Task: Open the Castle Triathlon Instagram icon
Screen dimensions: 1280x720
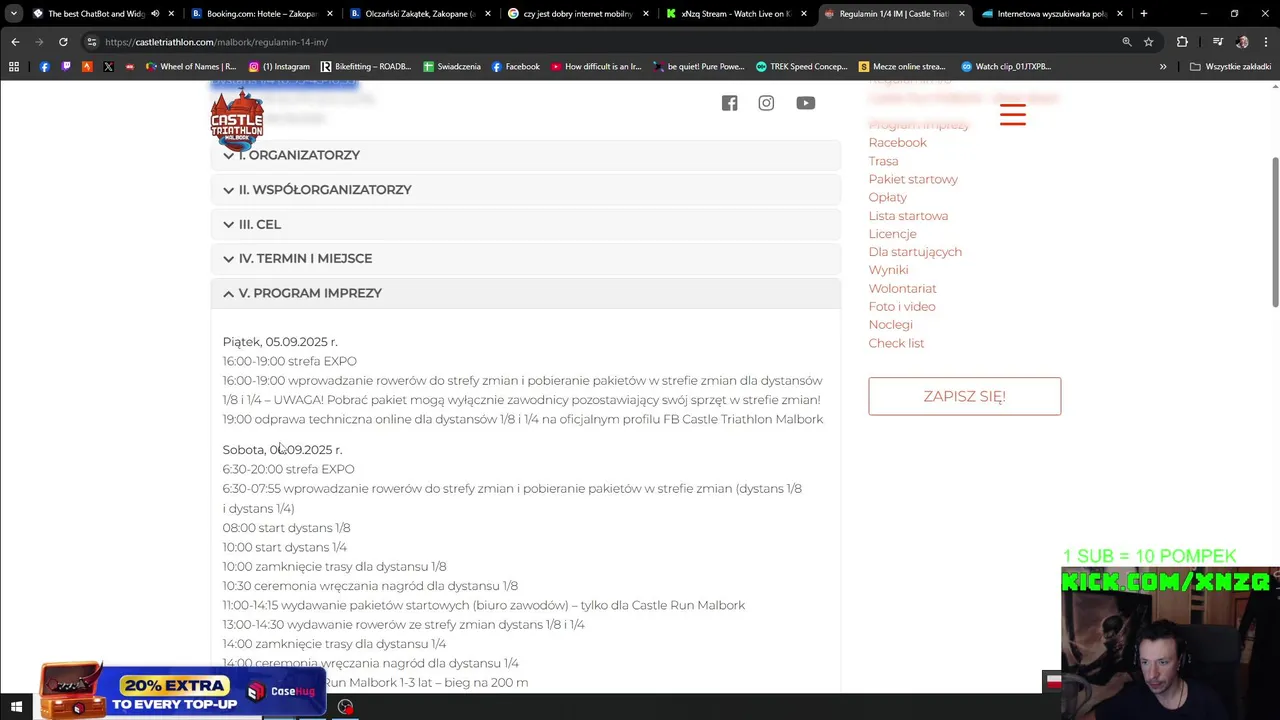Action: click(766, 103)
